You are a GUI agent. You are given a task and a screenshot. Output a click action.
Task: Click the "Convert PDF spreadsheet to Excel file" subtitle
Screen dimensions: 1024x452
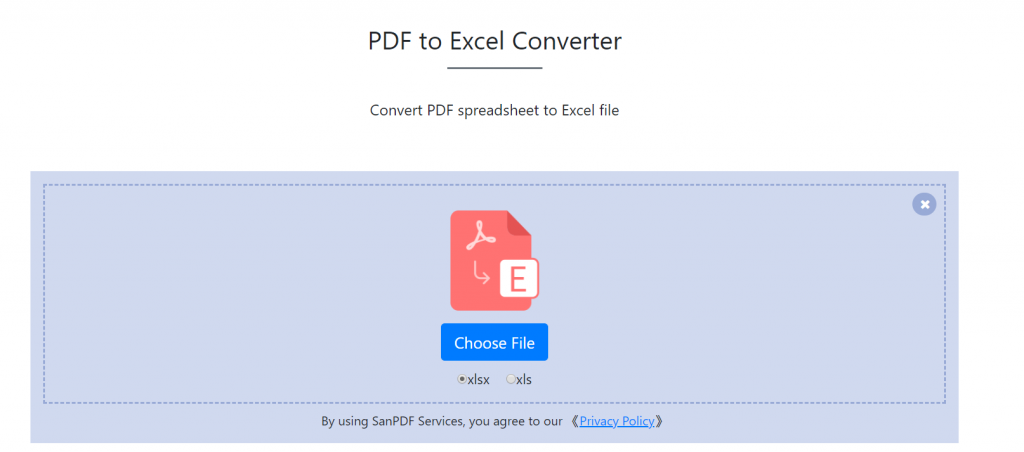pos(494,110)
